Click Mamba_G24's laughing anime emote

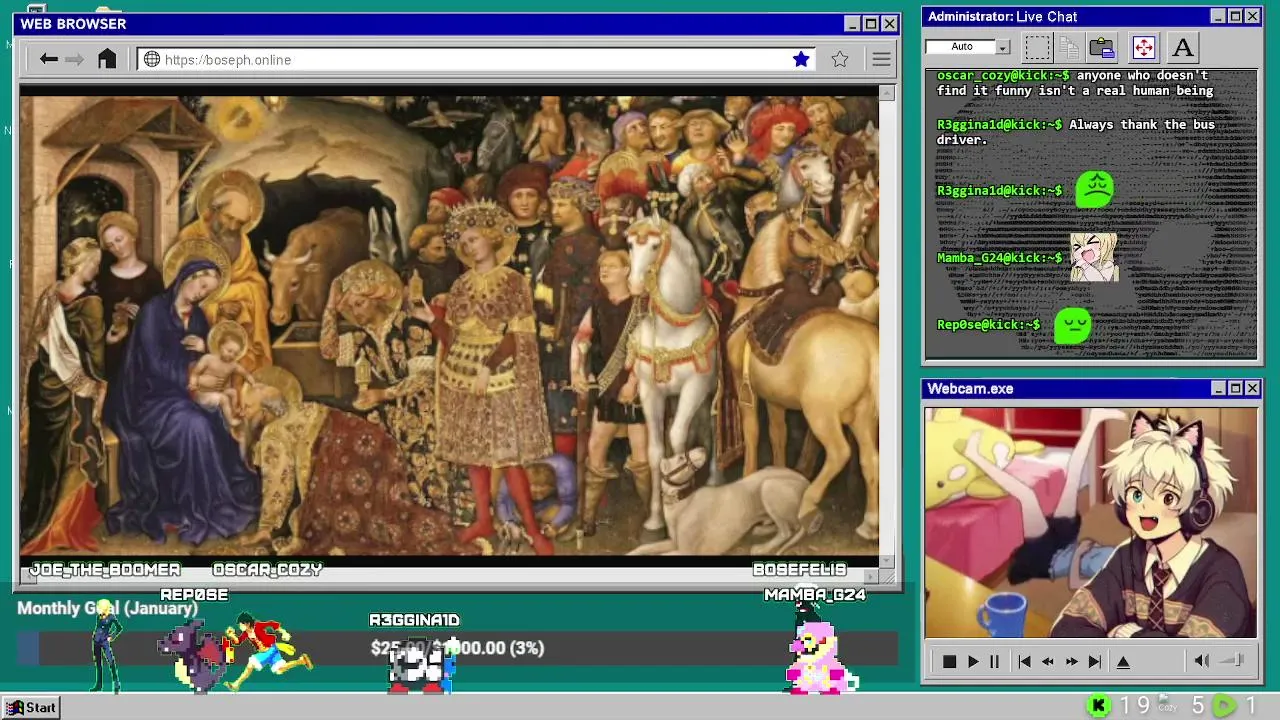click(x=1093, y=257)
